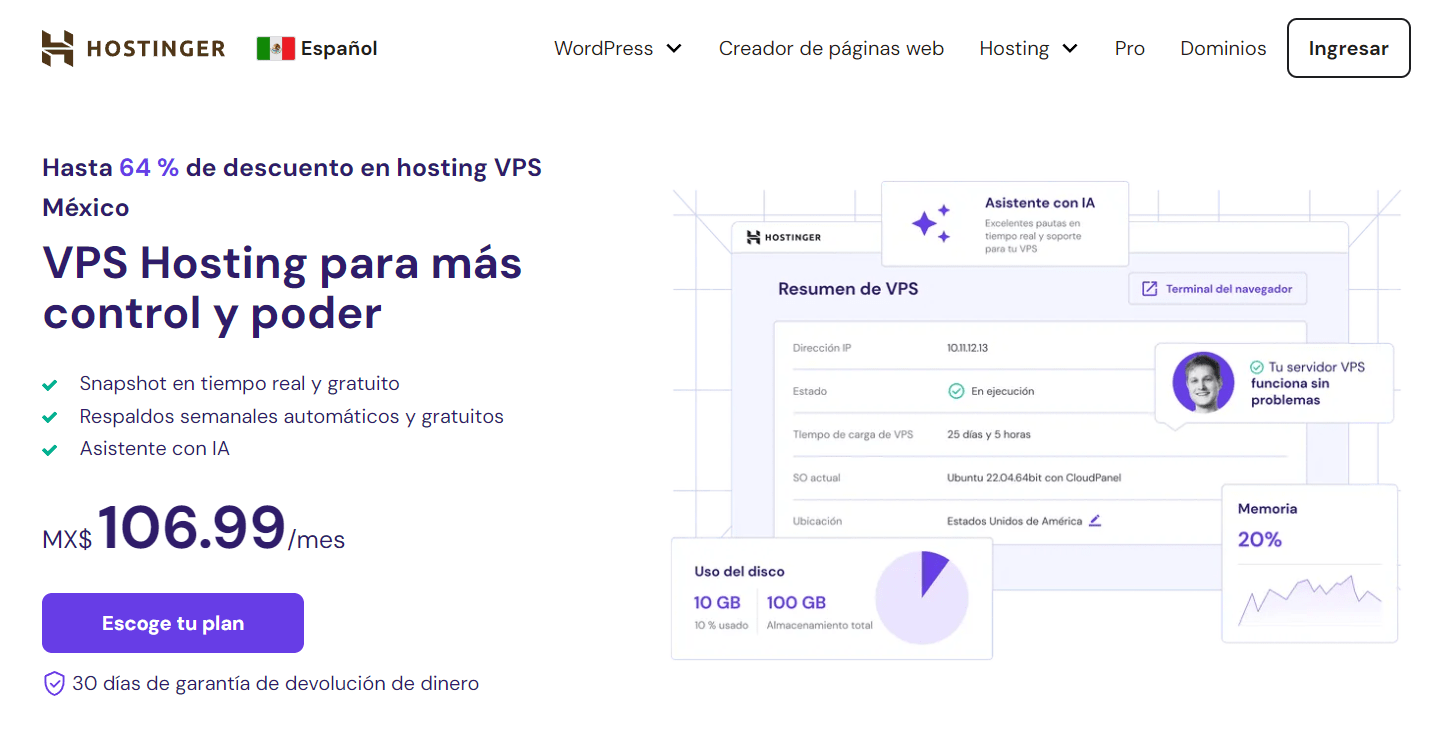Click the Ubicación label

click(x=818, y=521)
